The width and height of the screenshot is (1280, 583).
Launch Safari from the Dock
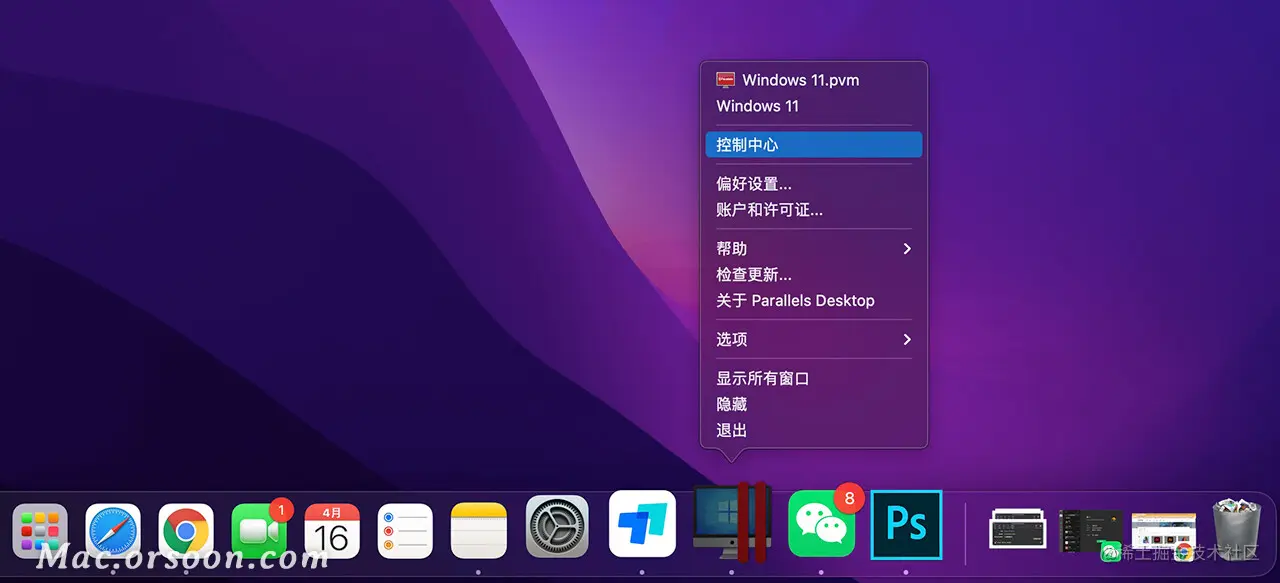[113, 531]
